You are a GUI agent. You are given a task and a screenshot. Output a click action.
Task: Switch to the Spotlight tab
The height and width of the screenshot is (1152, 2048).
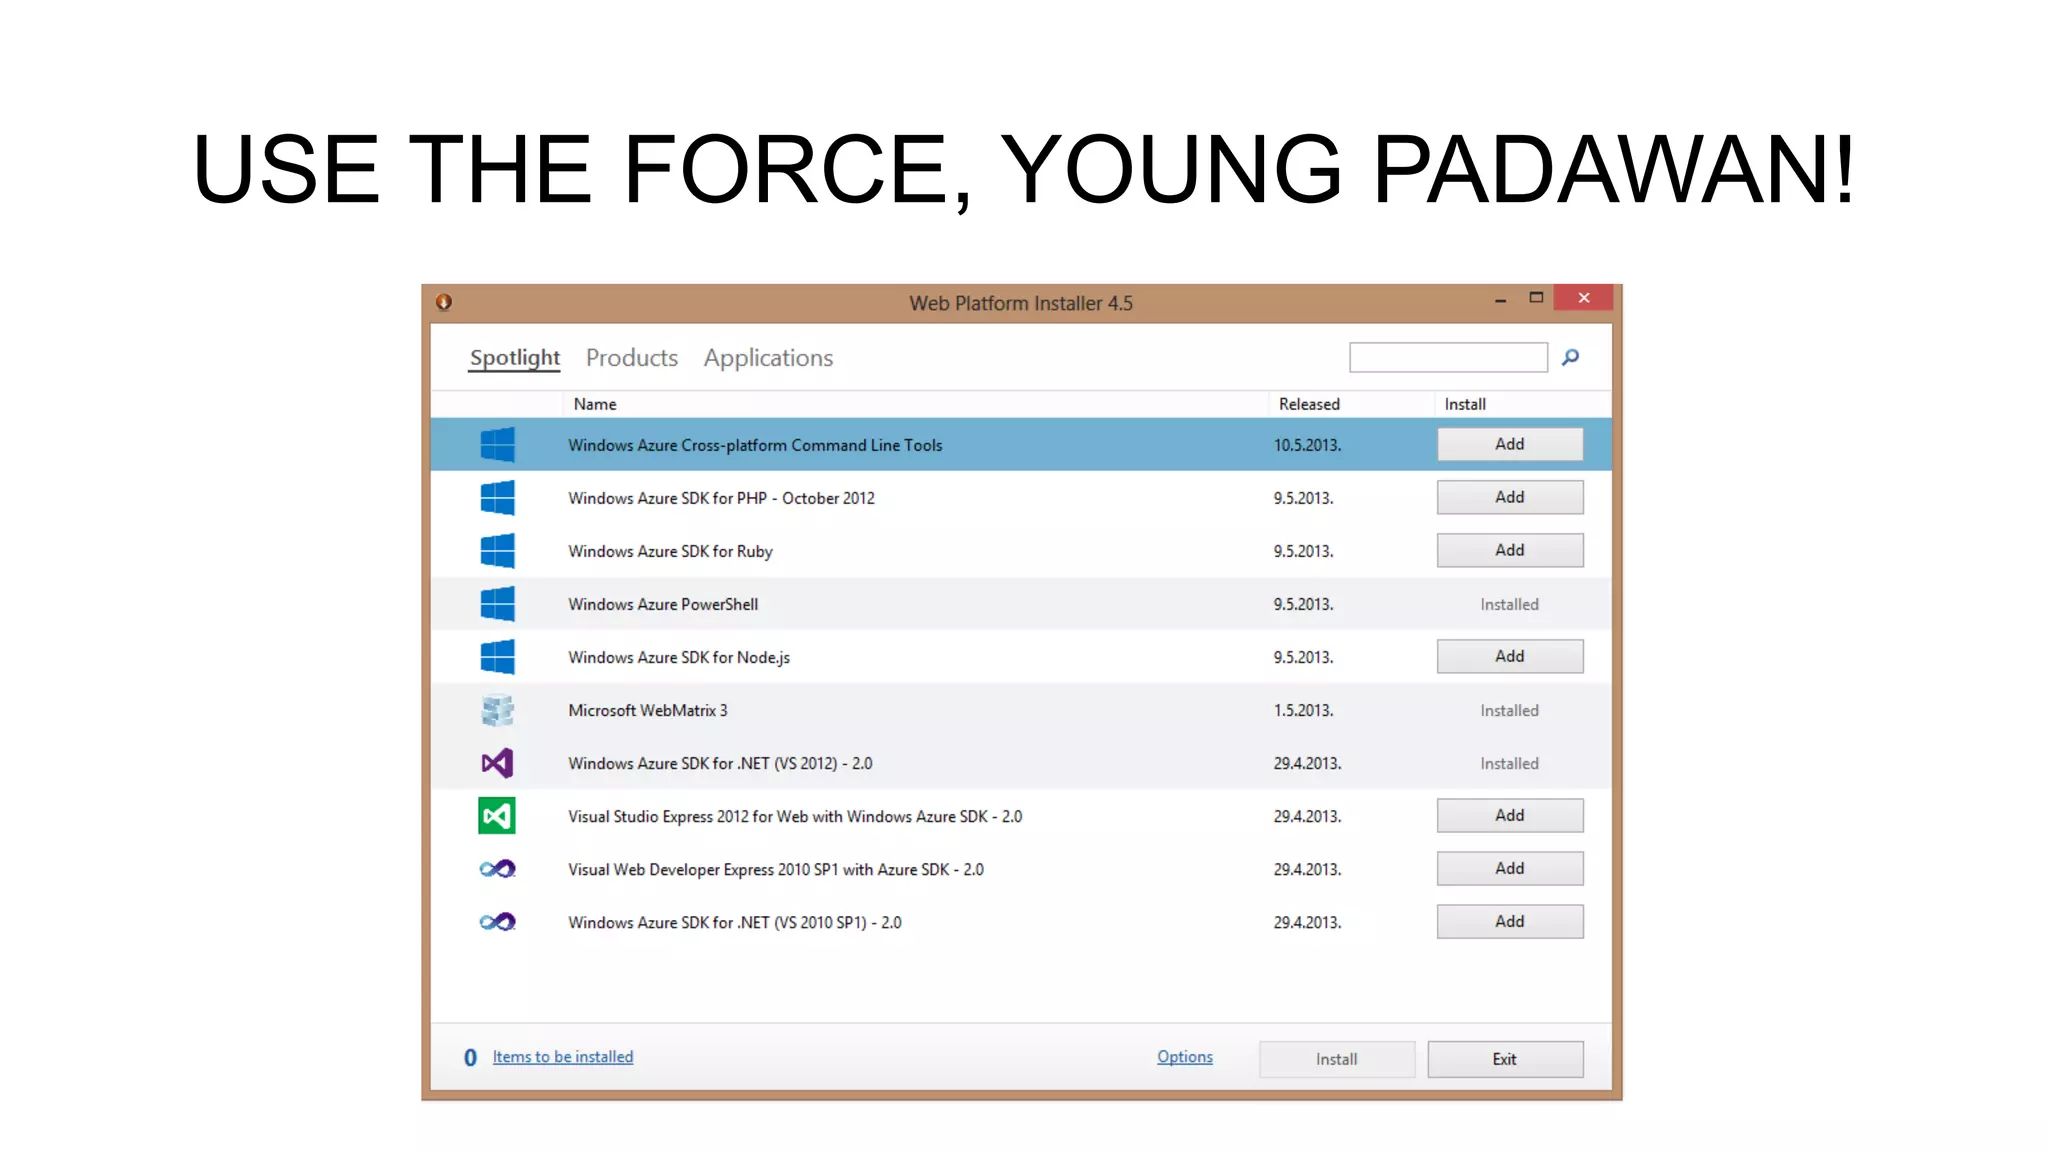pyautogui.click(x=515, y=358)
